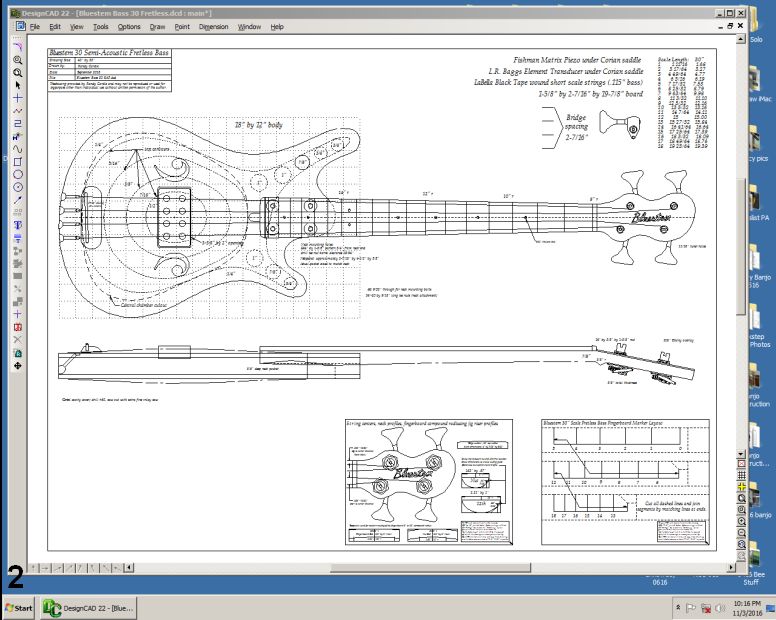Select the parallel lines tool

(17, 124)
